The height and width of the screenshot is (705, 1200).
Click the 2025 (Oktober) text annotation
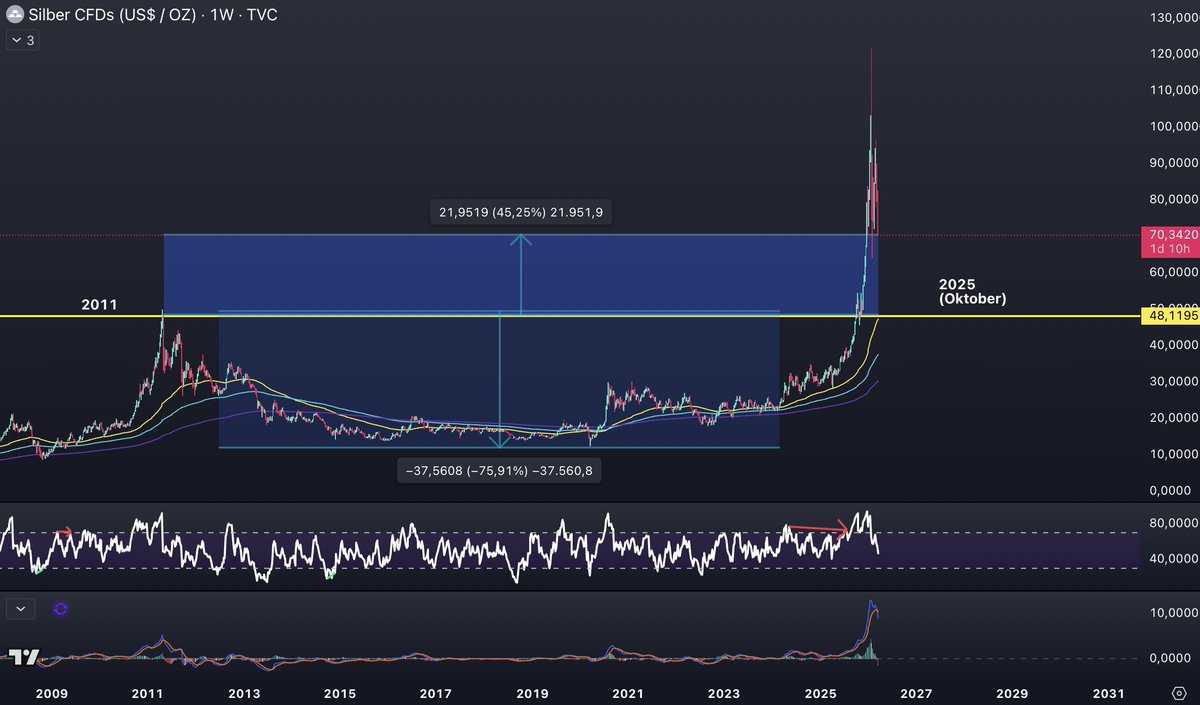point(971,291)
